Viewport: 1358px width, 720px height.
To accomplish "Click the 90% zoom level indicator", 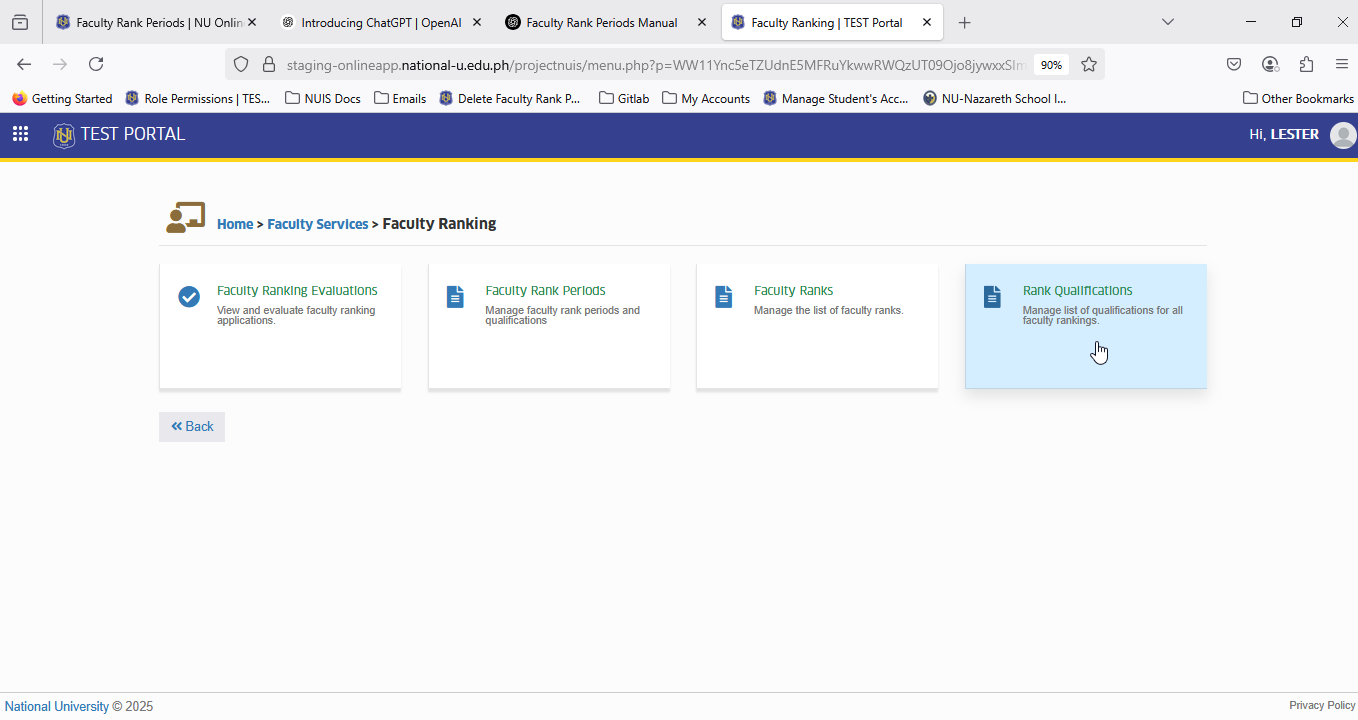I will [x=1051, y=65].
